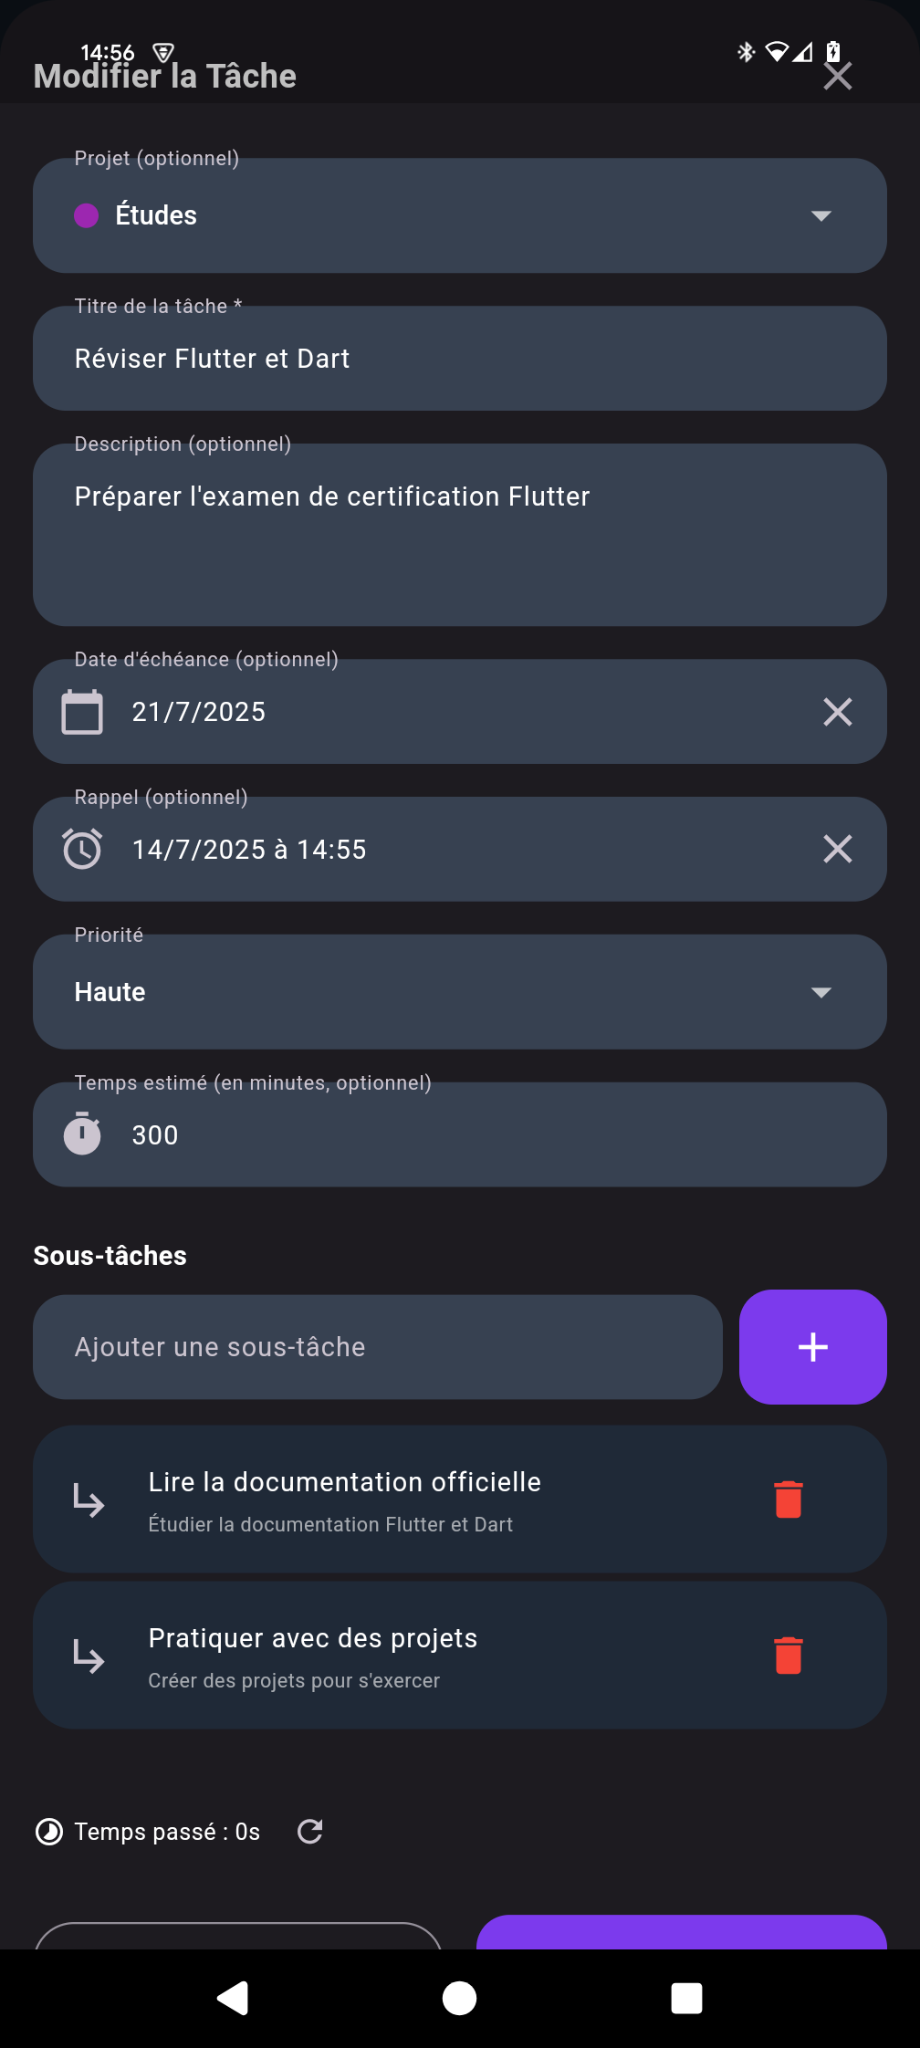The height and width of the screenshot is (2048, 920).
Task: Clear the due date 21/7/2025
Action: point(837,712)
